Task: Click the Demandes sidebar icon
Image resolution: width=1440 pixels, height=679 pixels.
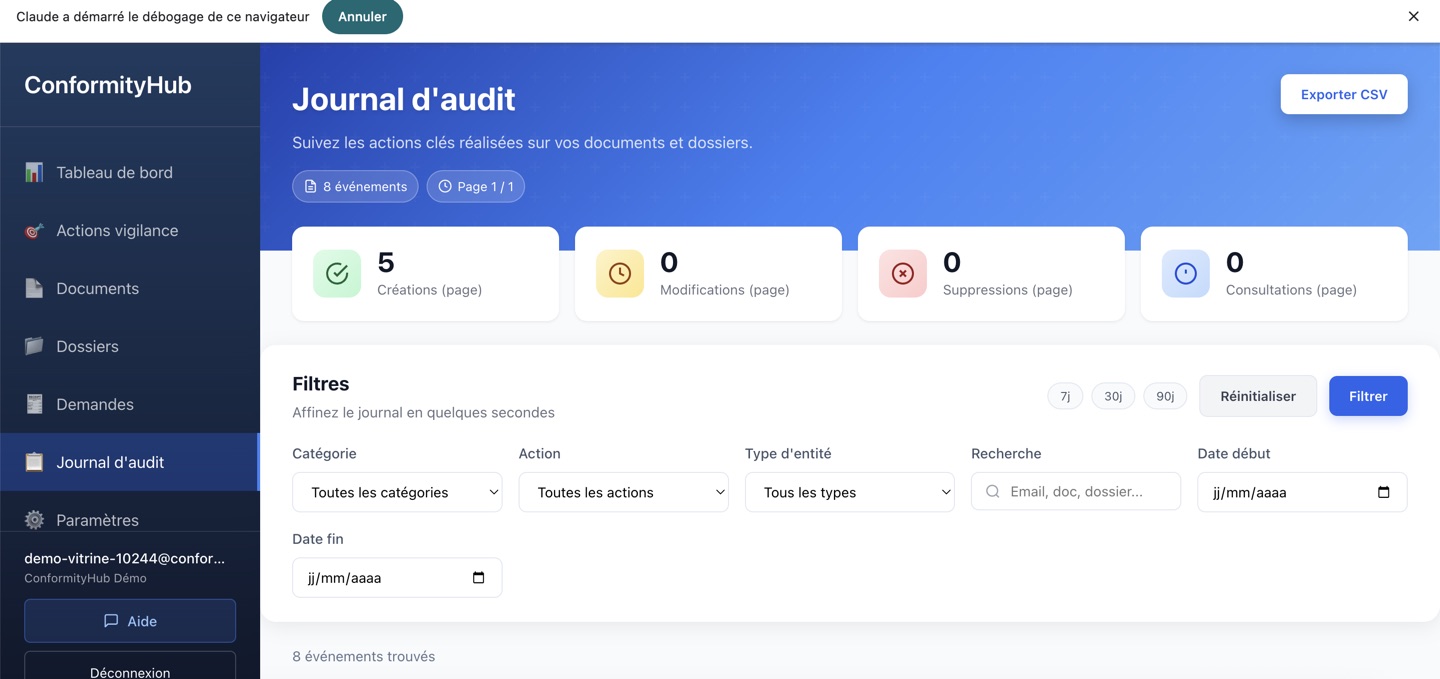Action: (34, 404)
